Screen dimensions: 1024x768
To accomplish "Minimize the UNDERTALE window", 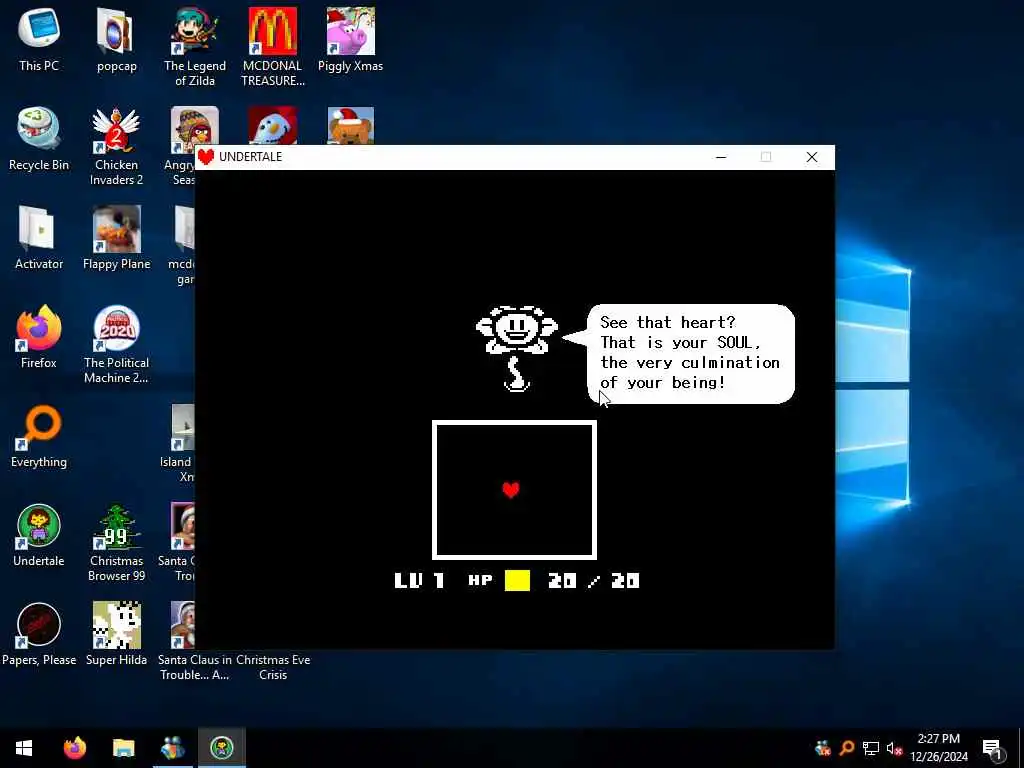I will [x=721, y=157].
